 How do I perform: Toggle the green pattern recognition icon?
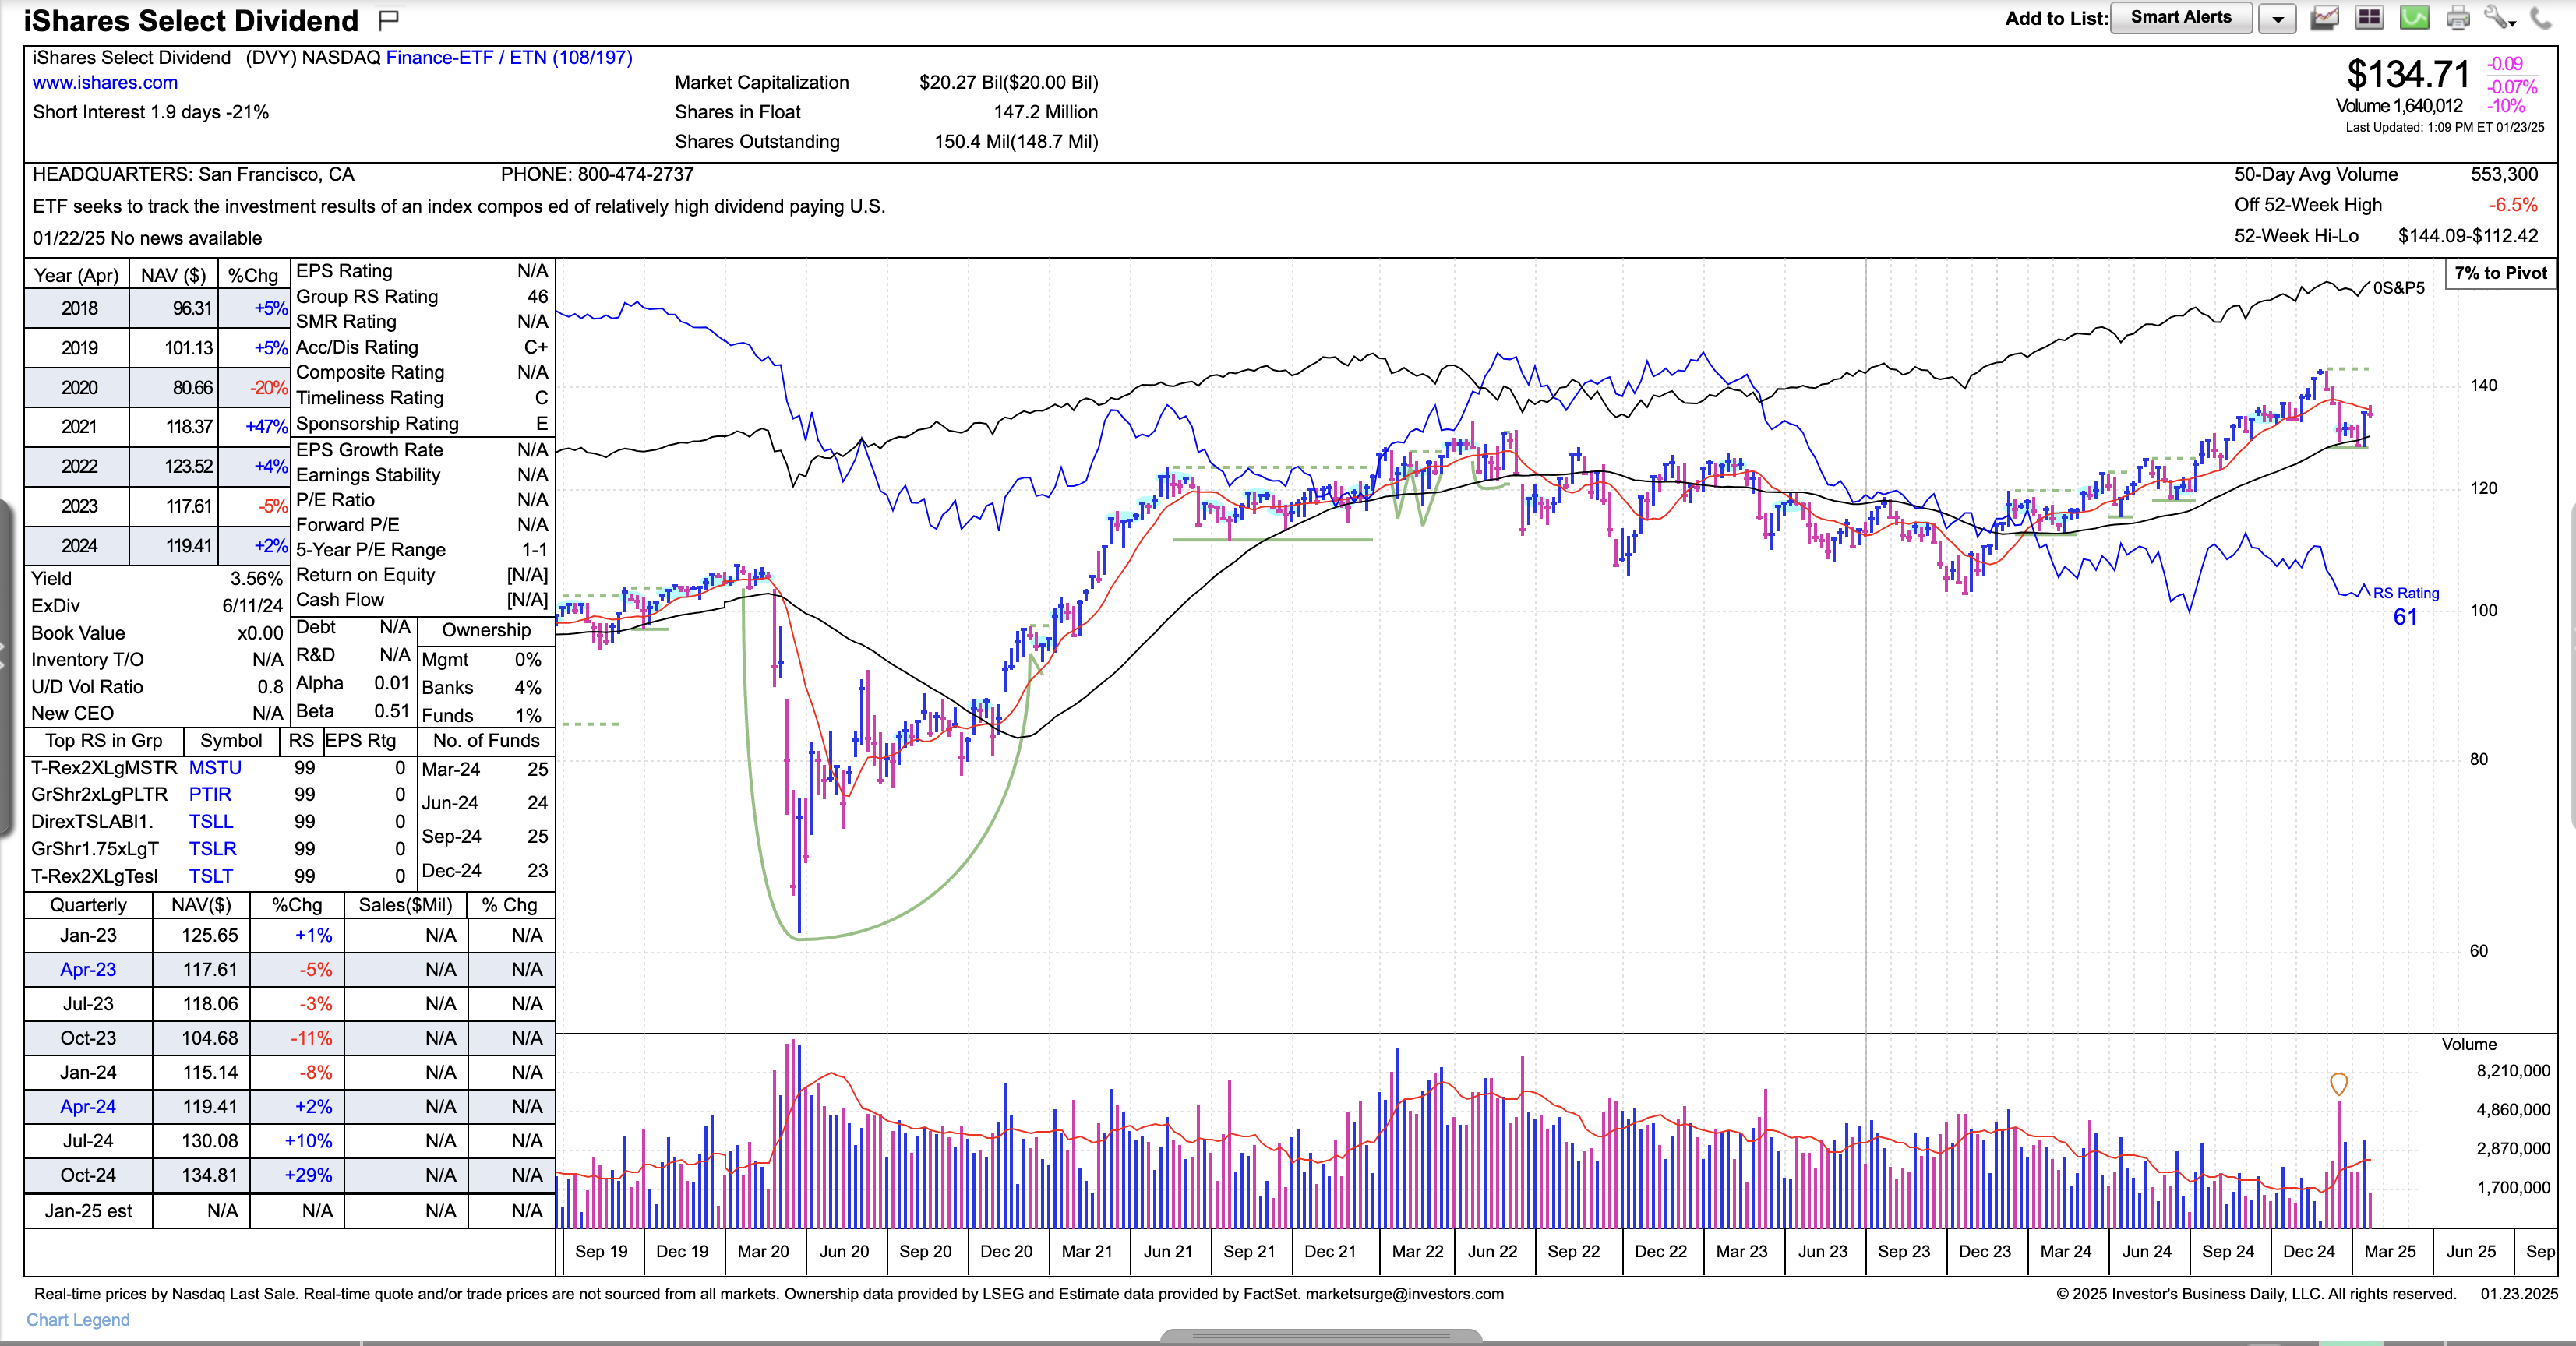click(2413, 18)
